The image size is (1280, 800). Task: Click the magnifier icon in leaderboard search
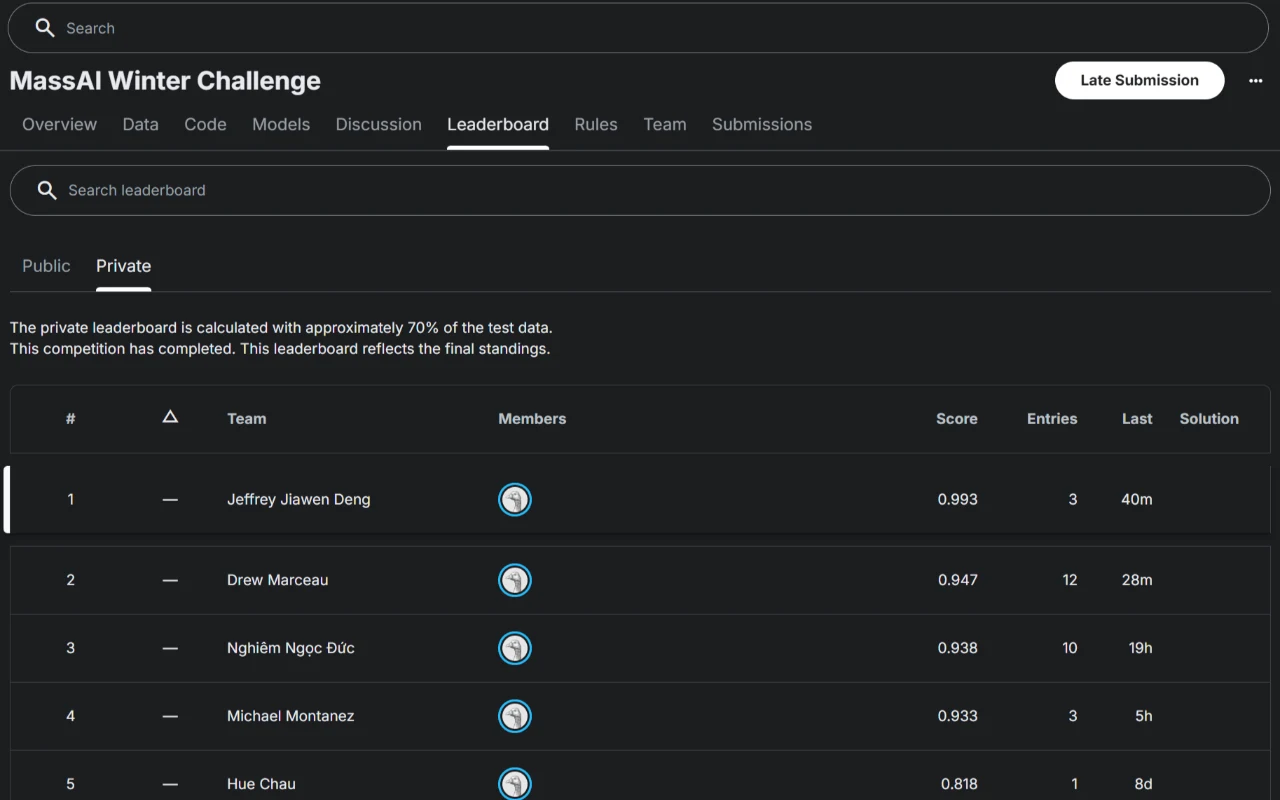[x=47, y=190]
